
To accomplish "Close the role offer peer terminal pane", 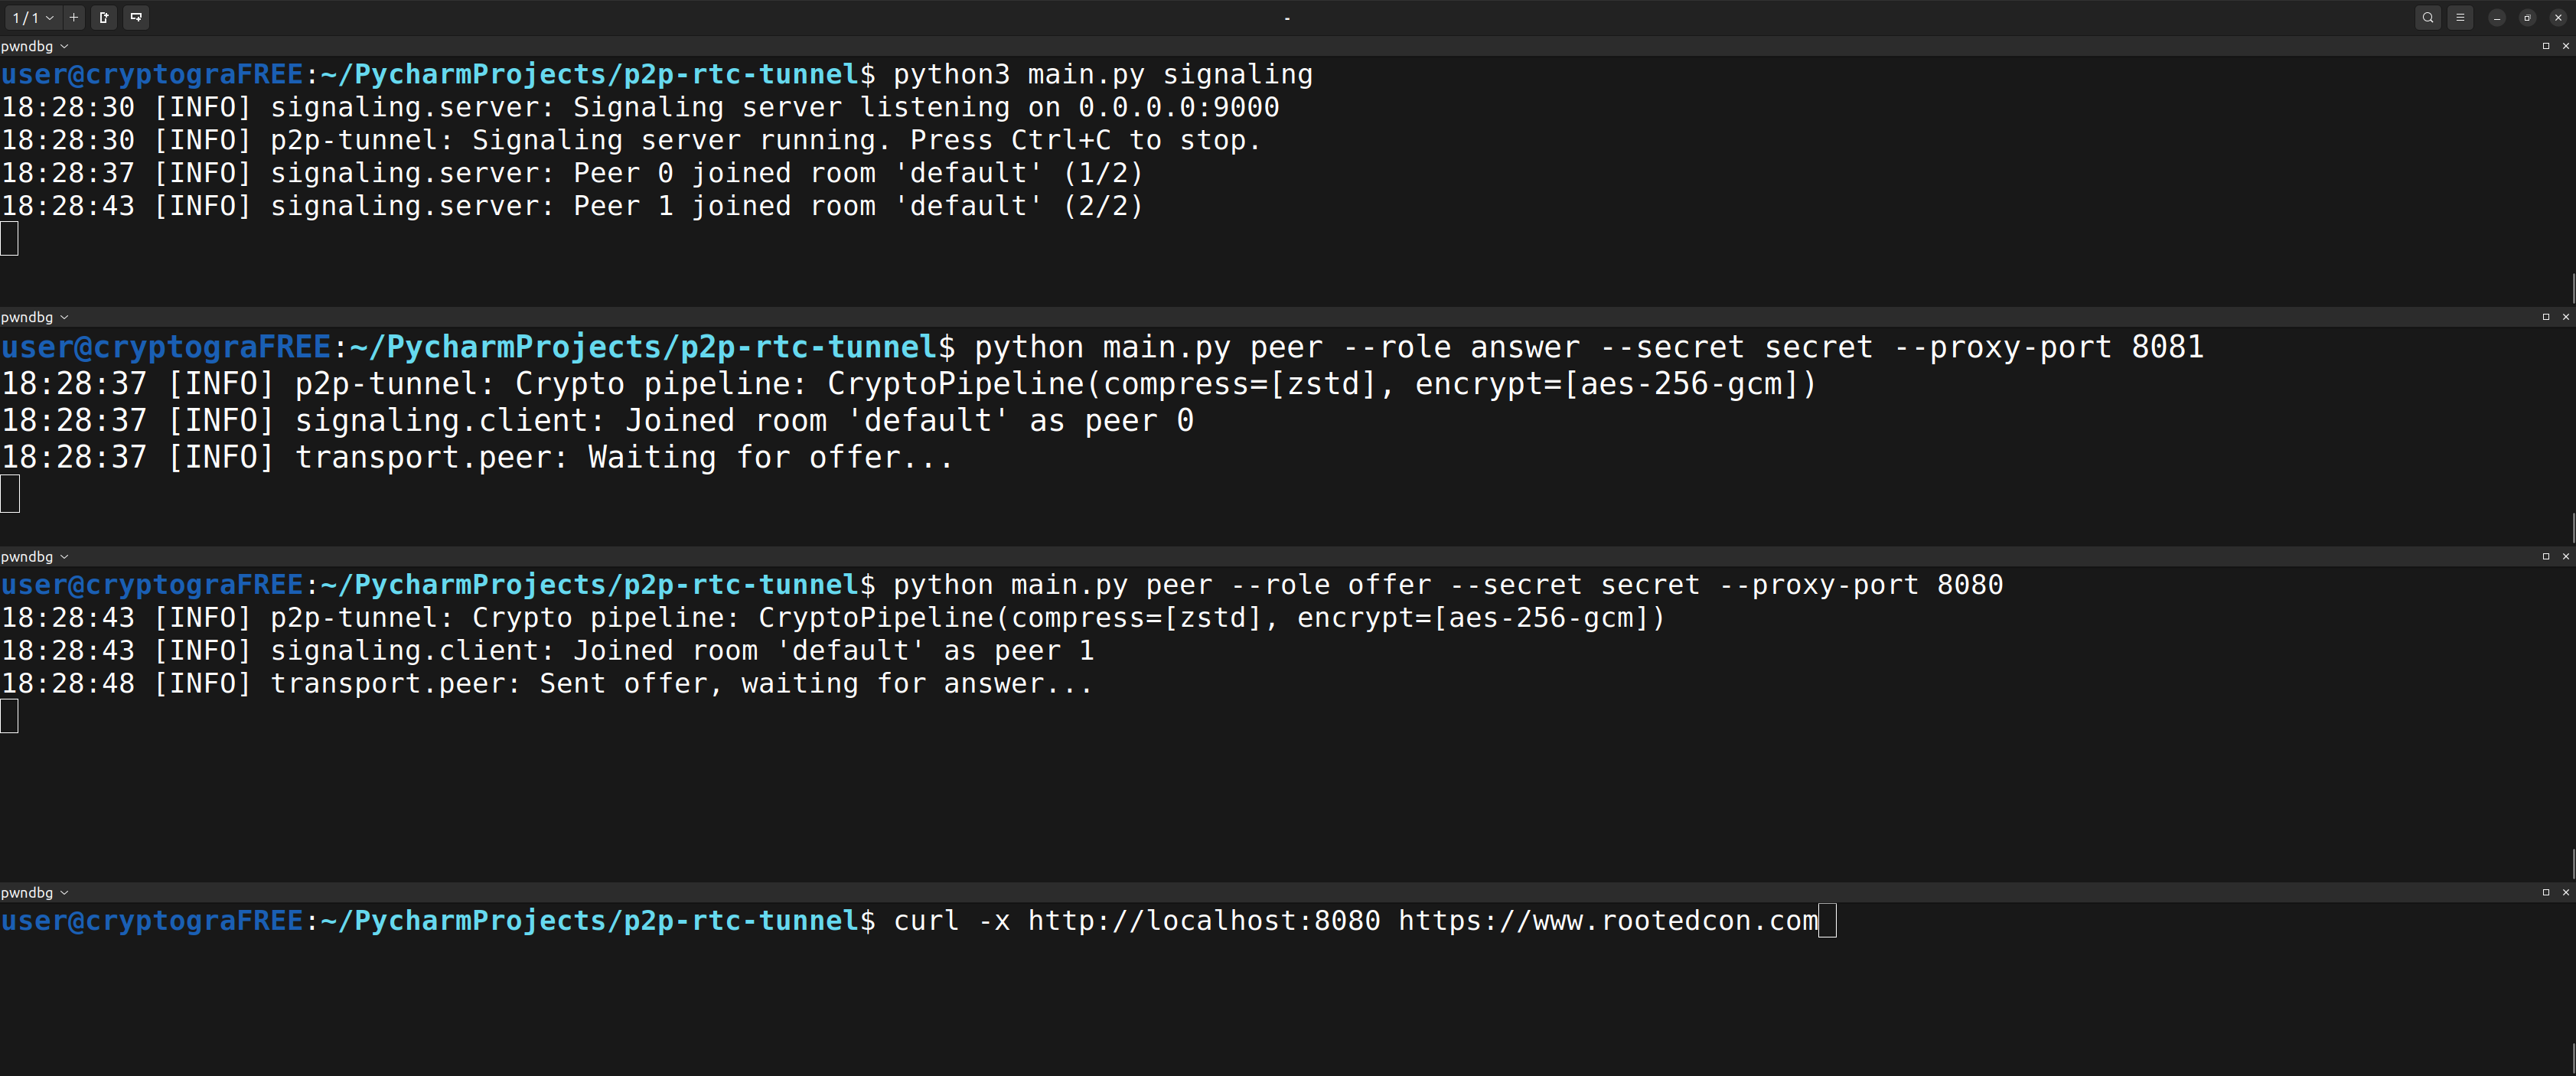I will (x=2565, y=556).
